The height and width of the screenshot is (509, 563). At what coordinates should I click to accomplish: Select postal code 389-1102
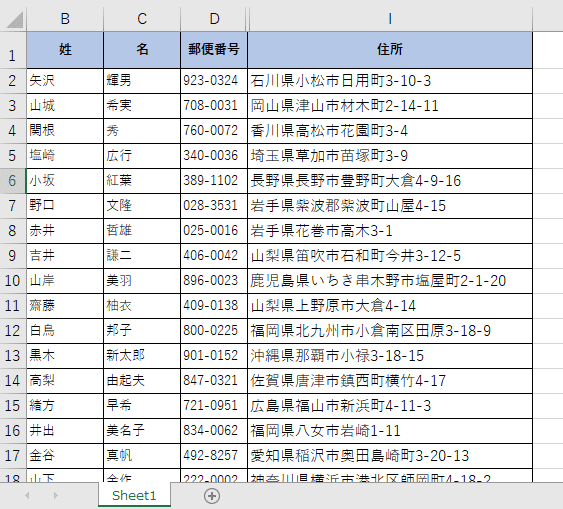coord(214,181)
